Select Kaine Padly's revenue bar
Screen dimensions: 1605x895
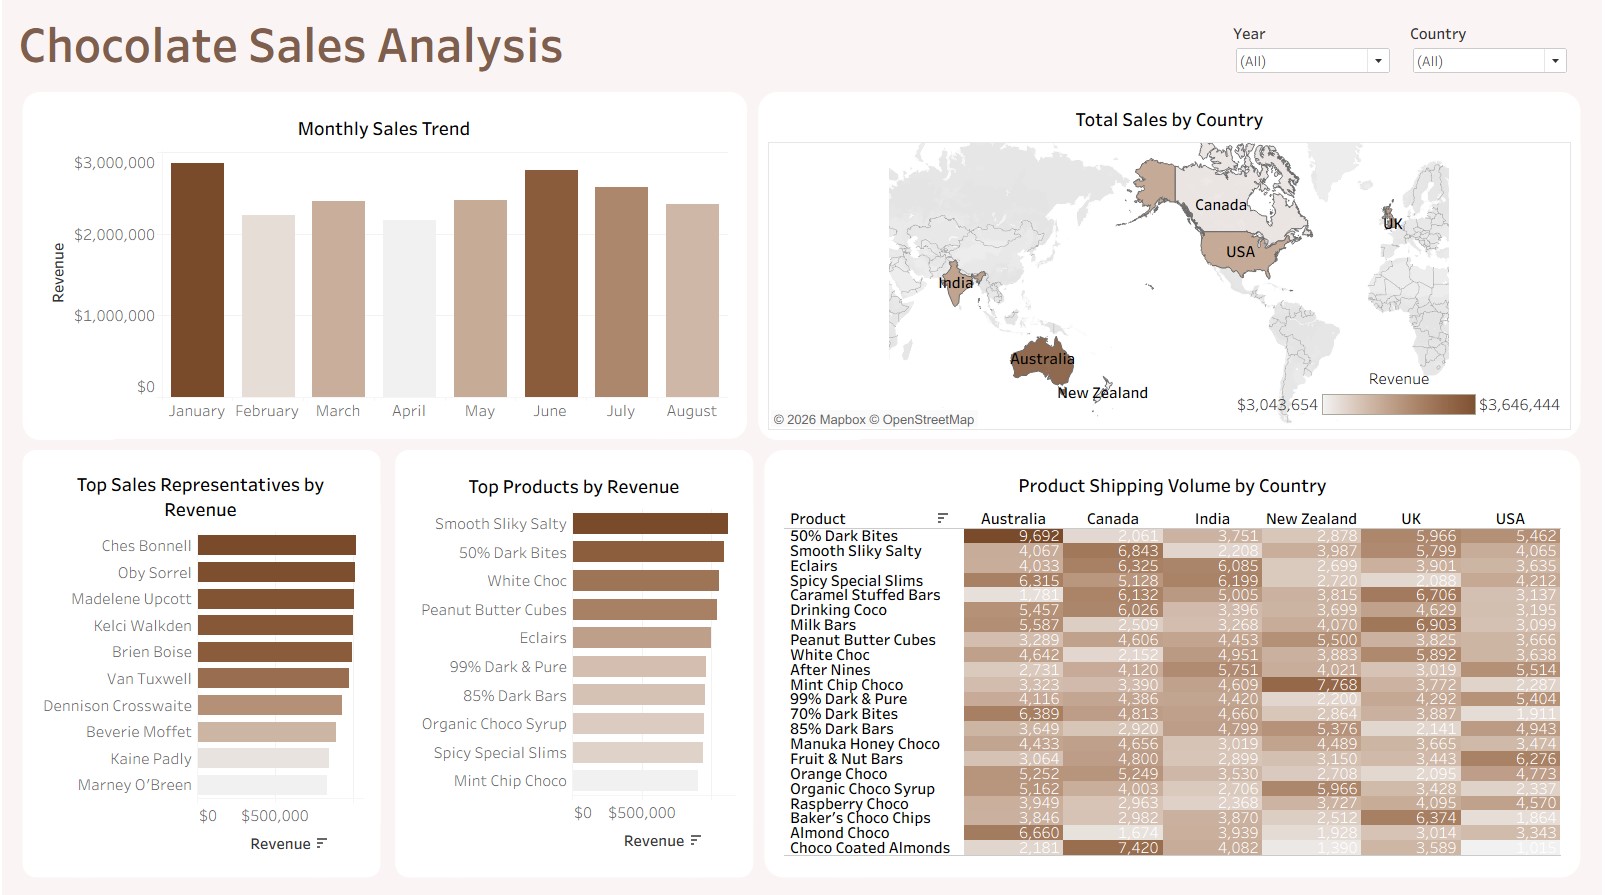click(263, 758)
